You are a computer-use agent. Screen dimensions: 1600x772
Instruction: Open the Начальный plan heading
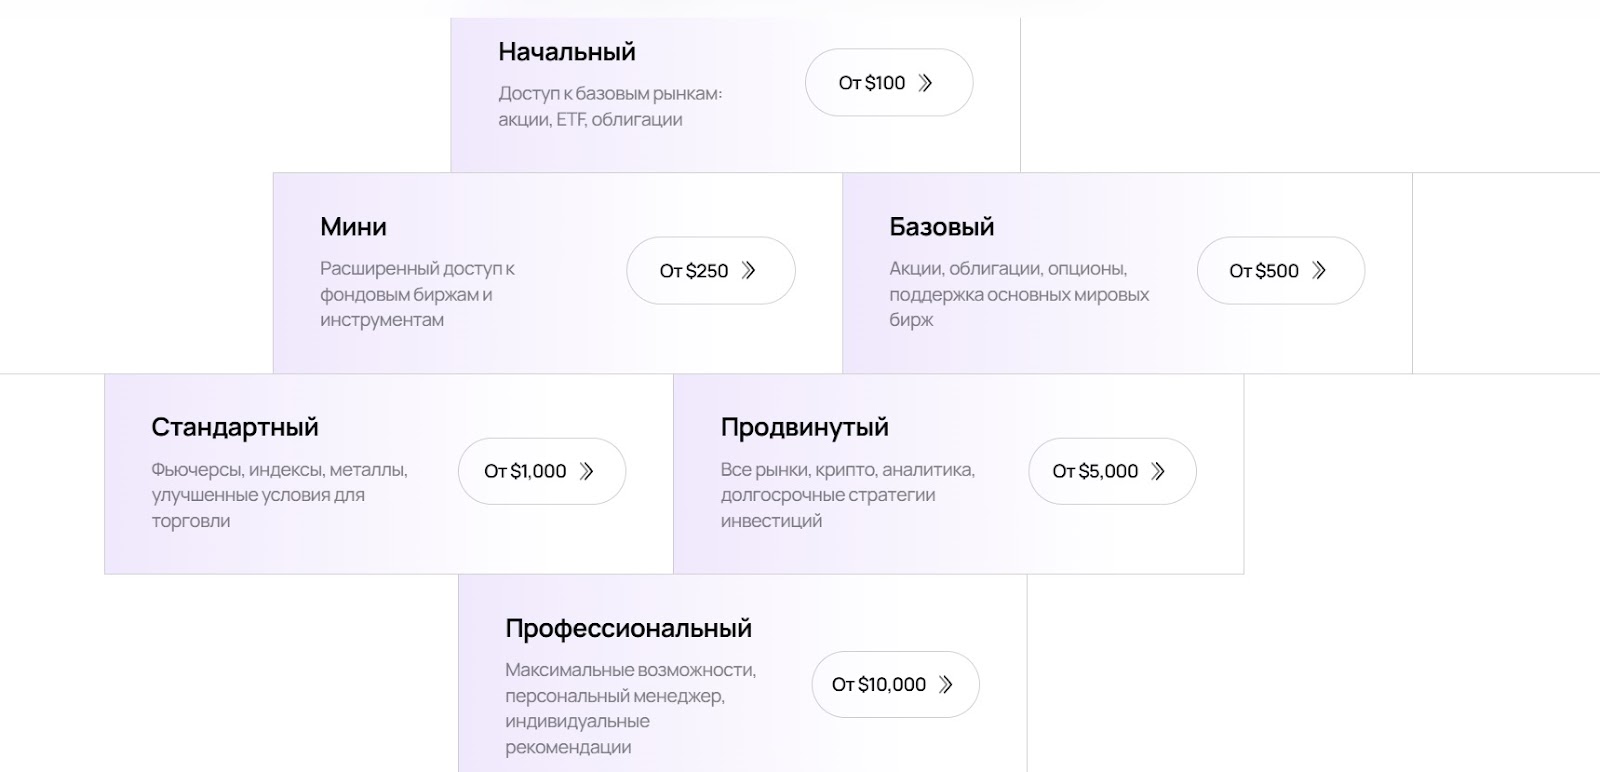pos(567,52)
